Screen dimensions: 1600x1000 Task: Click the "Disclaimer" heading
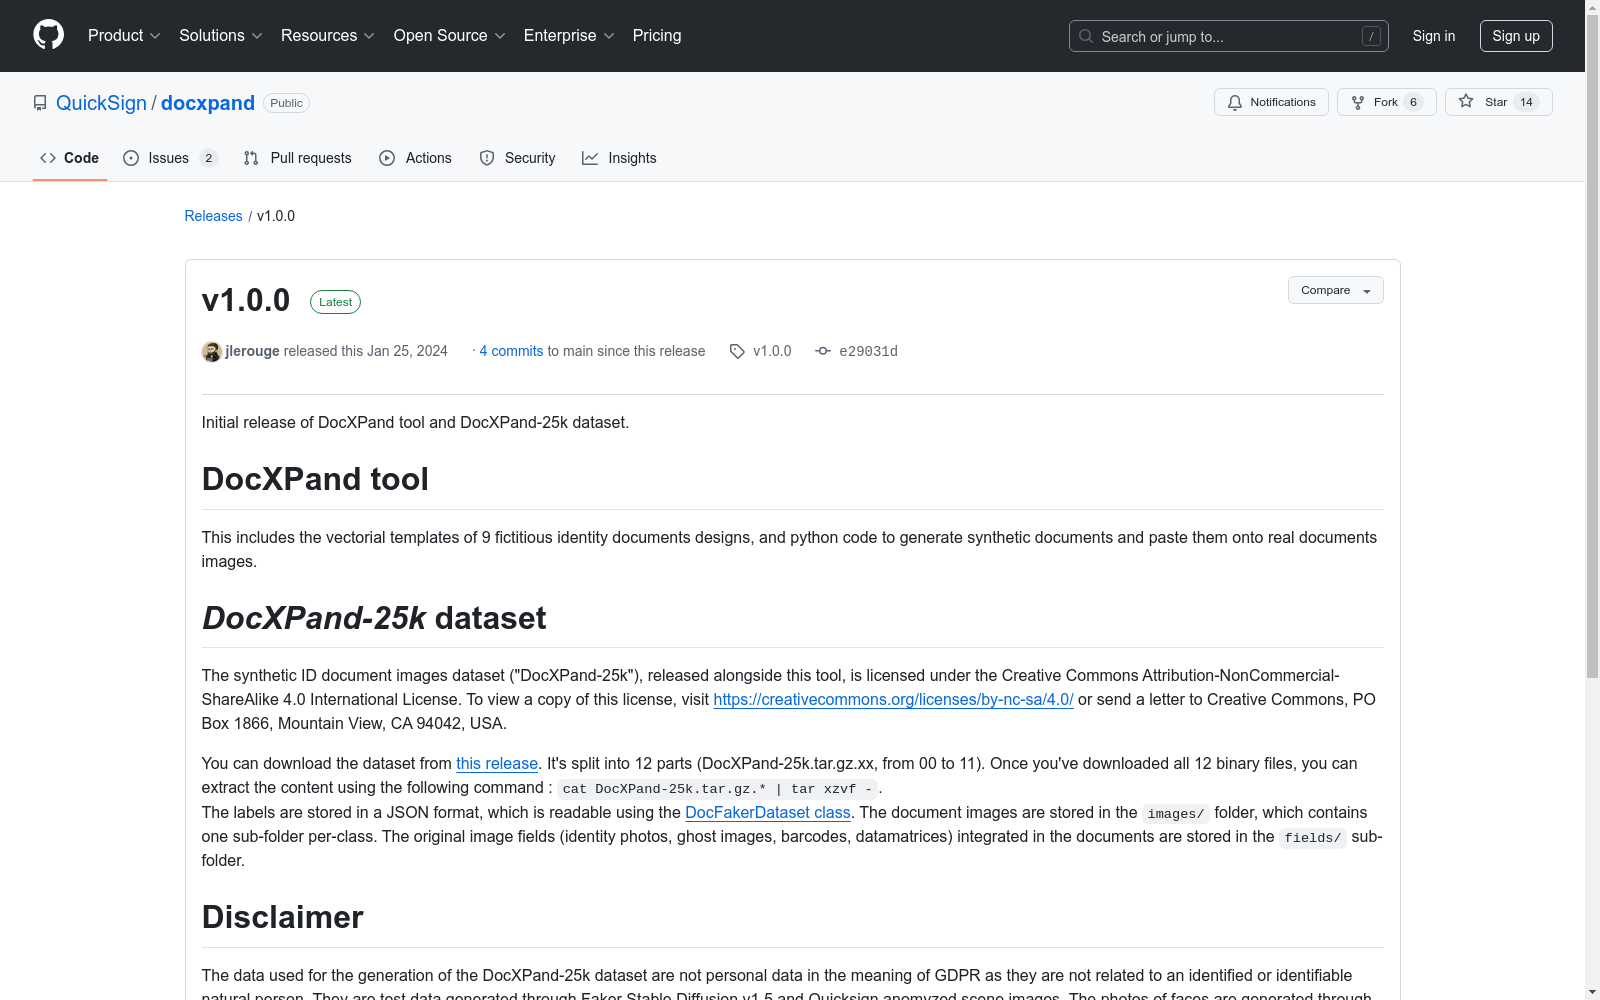point(282,917)
